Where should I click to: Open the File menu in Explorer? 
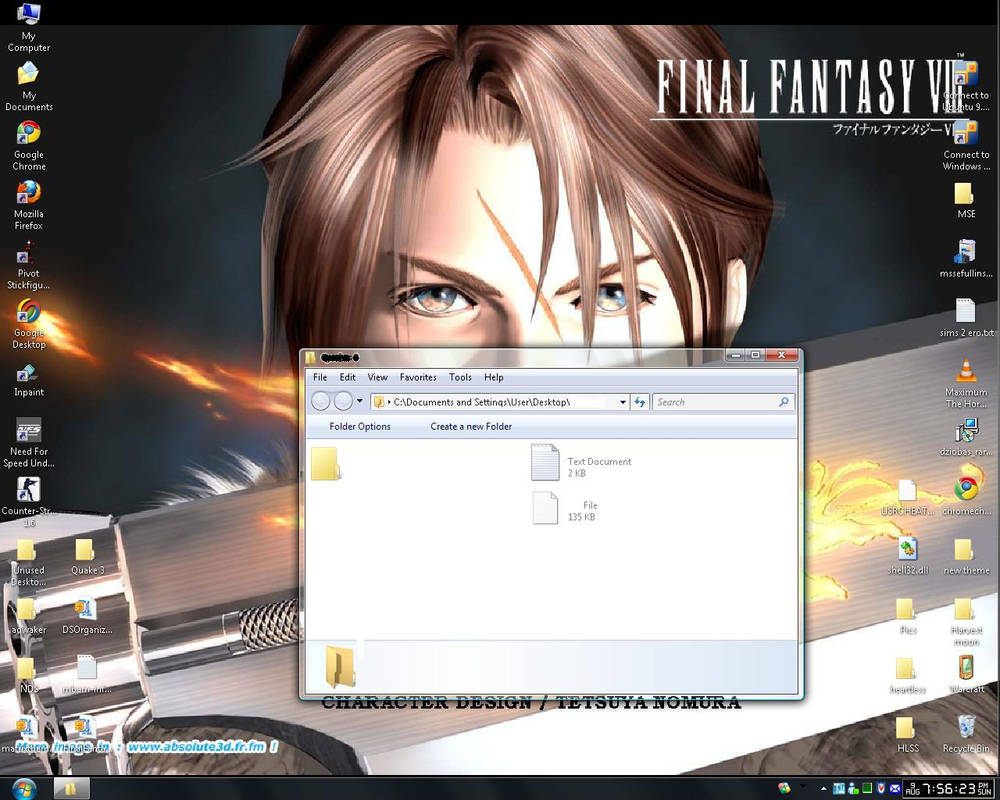click(x=320, y=377)
